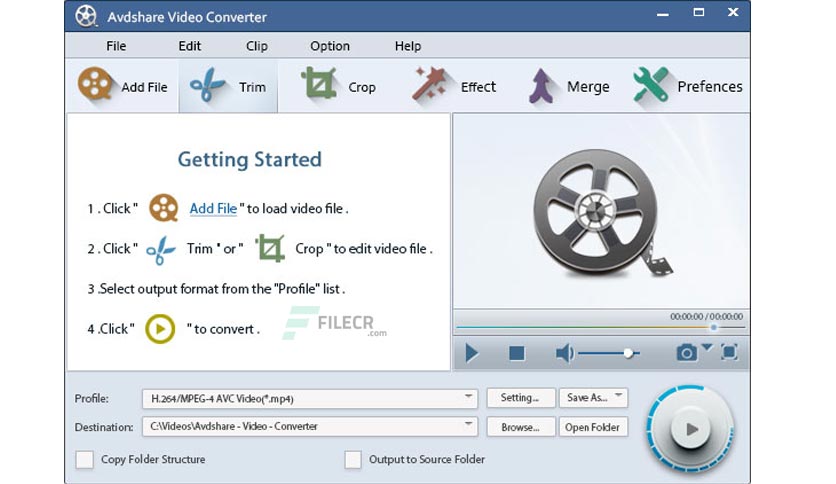Open the Effect magic wand tool

pyautogui.click(x=429, y=84)
